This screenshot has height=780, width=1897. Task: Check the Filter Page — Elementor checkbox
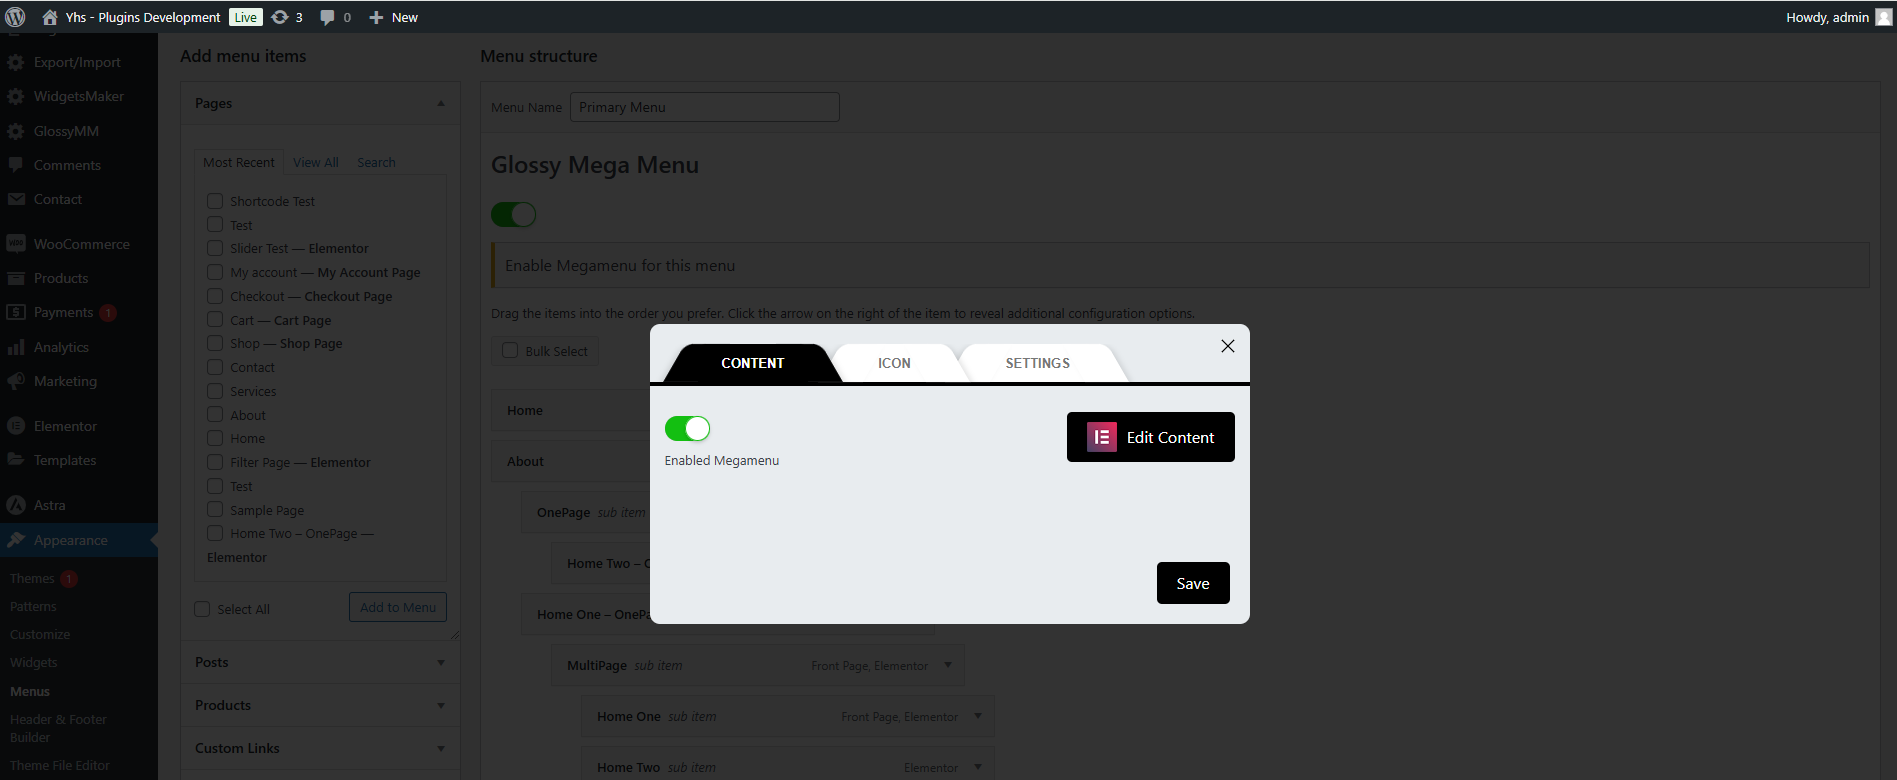tap(215, 462)
